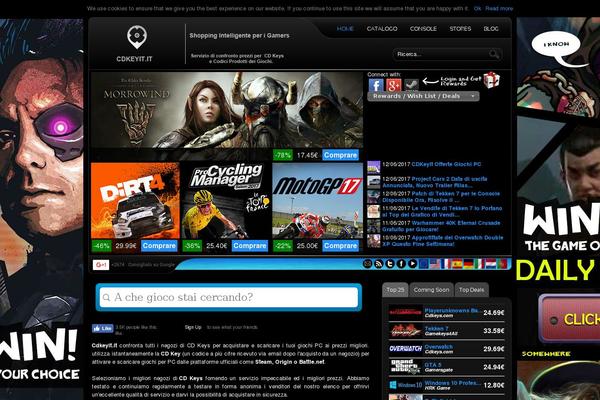This screenshot has width=600, height=400.
Task: Connect with the Google+ login icon
Action: click(x=393, y=85)
